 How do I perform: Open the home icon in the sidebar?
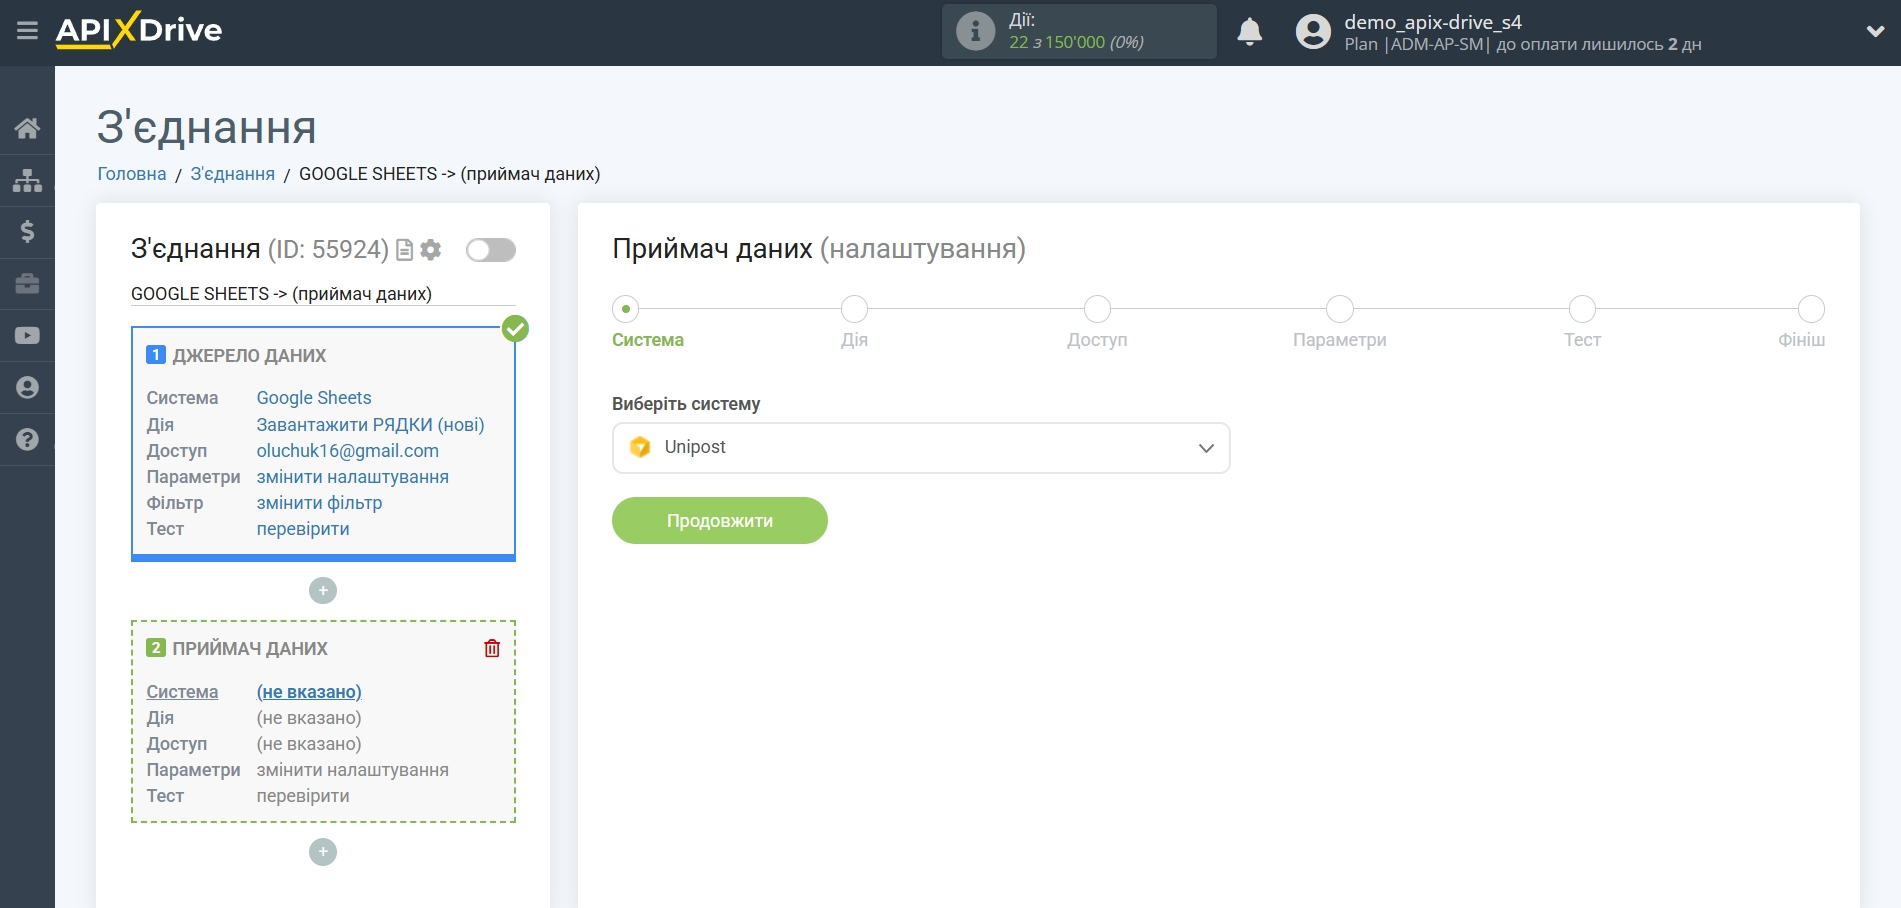(x=27, y=128)
